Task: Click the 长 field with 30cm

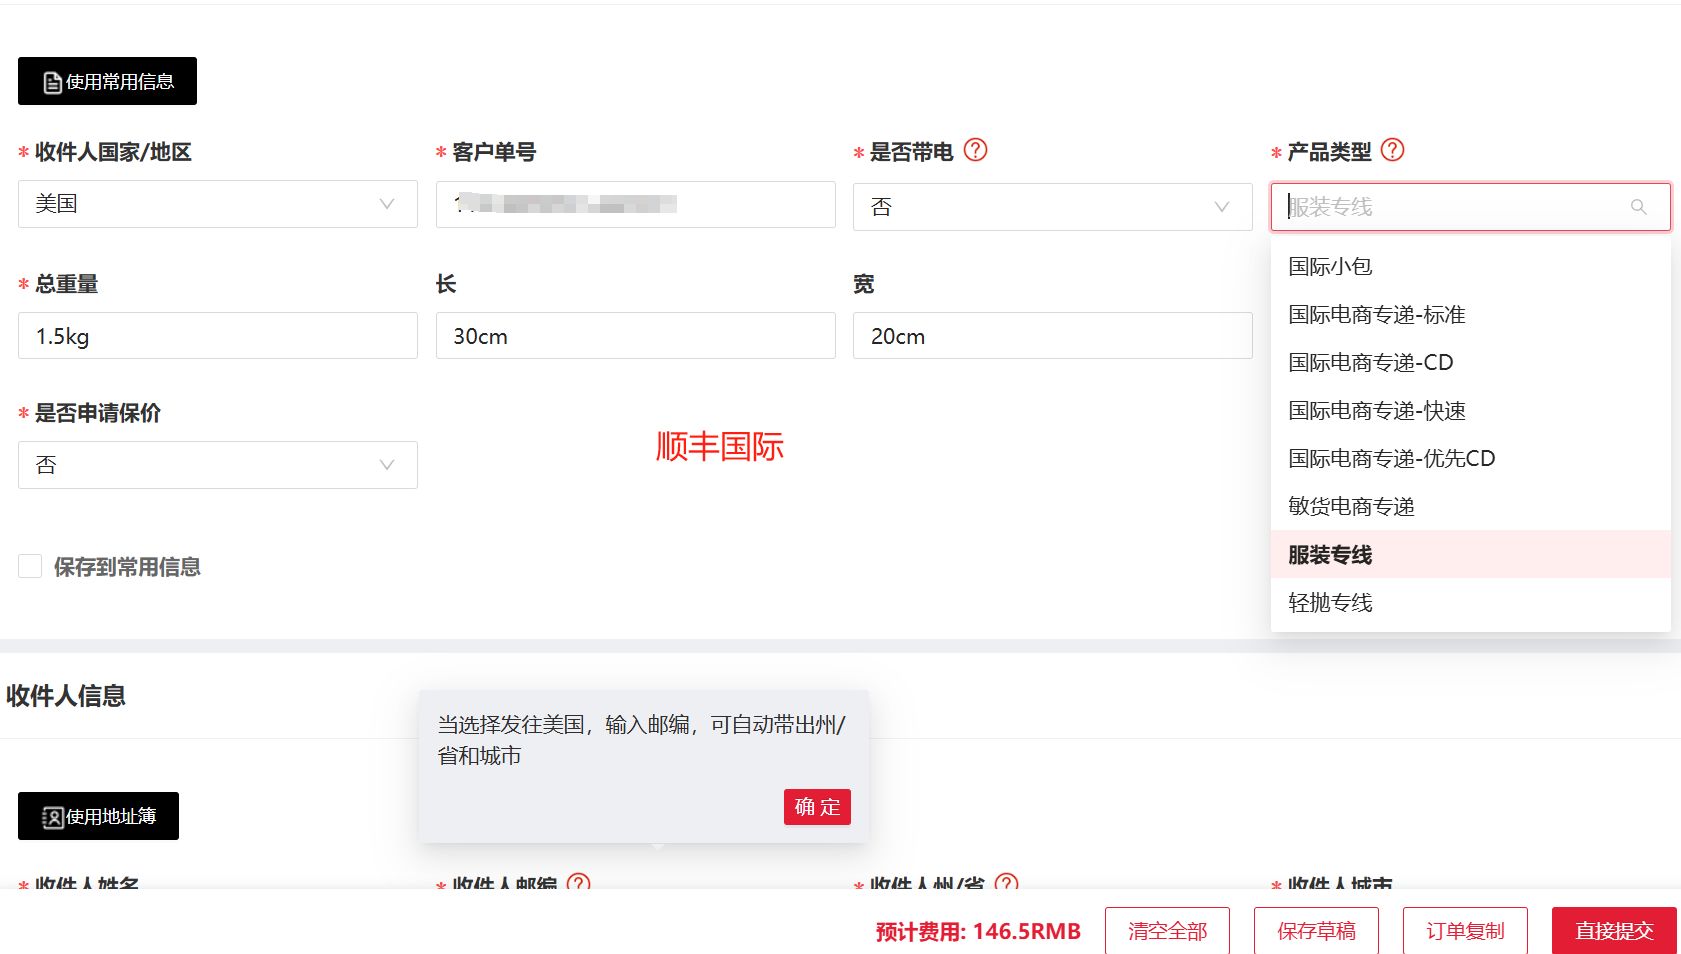Action: tap(636, 336)
